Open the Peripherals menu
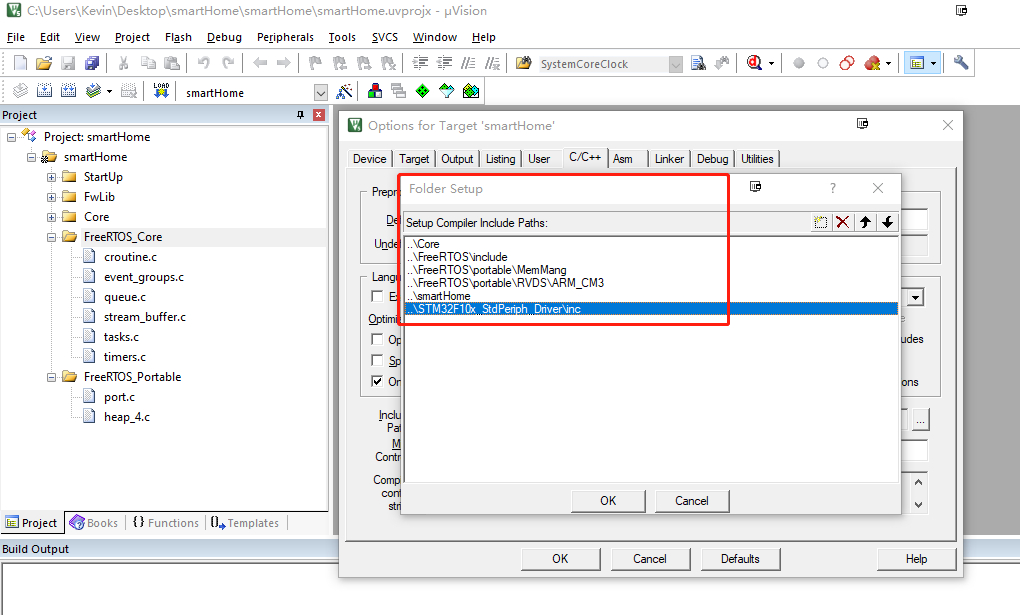The width and height of the screenshot is (1020, 615). 285,37
